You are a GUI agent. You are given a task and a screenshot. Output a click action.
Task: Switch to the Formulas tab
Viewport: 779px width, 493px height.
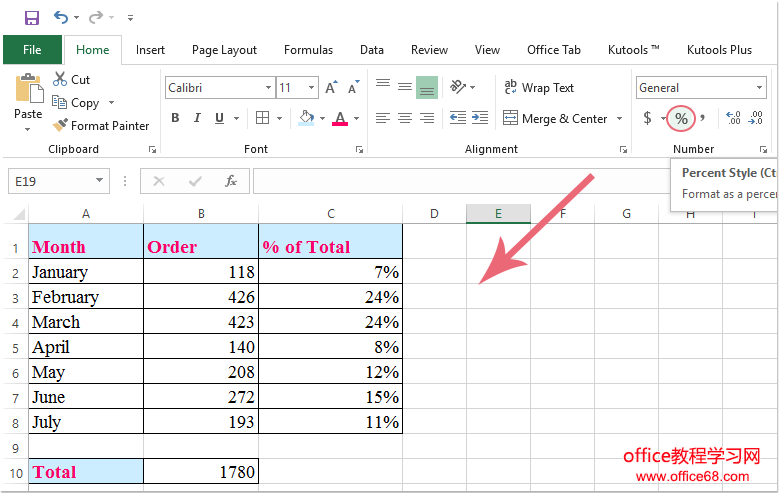[x=308, y=50]
